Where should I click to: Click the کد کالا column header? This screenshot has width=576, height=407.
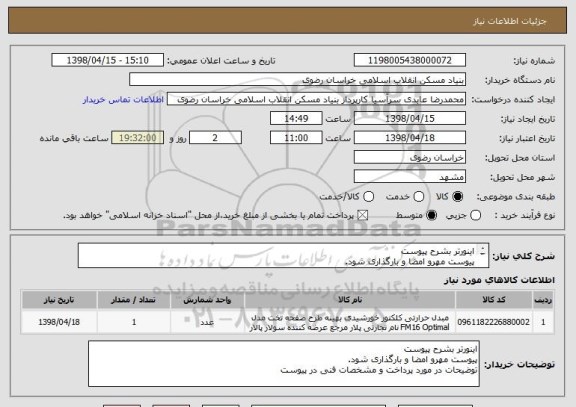coord(494,300)
